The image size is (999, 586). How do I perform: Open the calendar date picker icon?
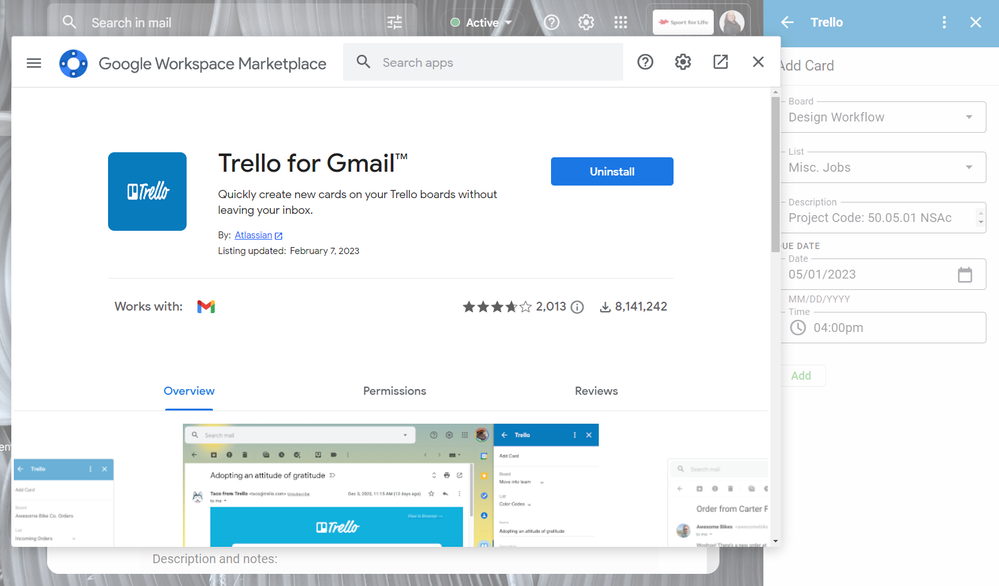click(x=965, y=275)
